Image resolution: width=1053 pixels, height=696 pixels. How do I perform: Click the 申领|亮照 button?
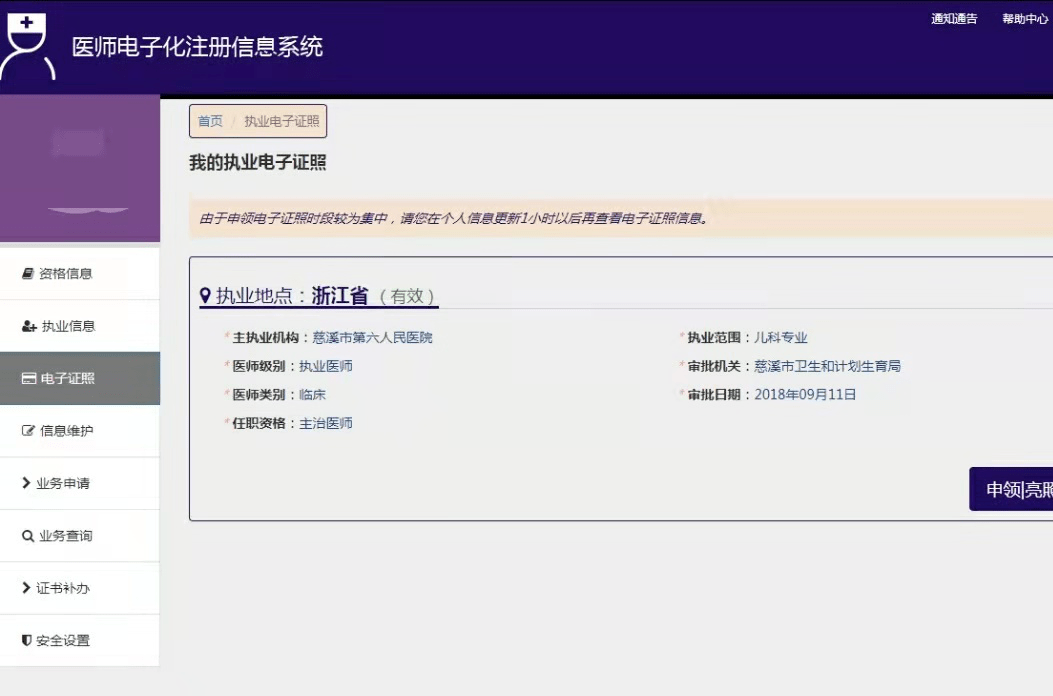click(1011, 489)
